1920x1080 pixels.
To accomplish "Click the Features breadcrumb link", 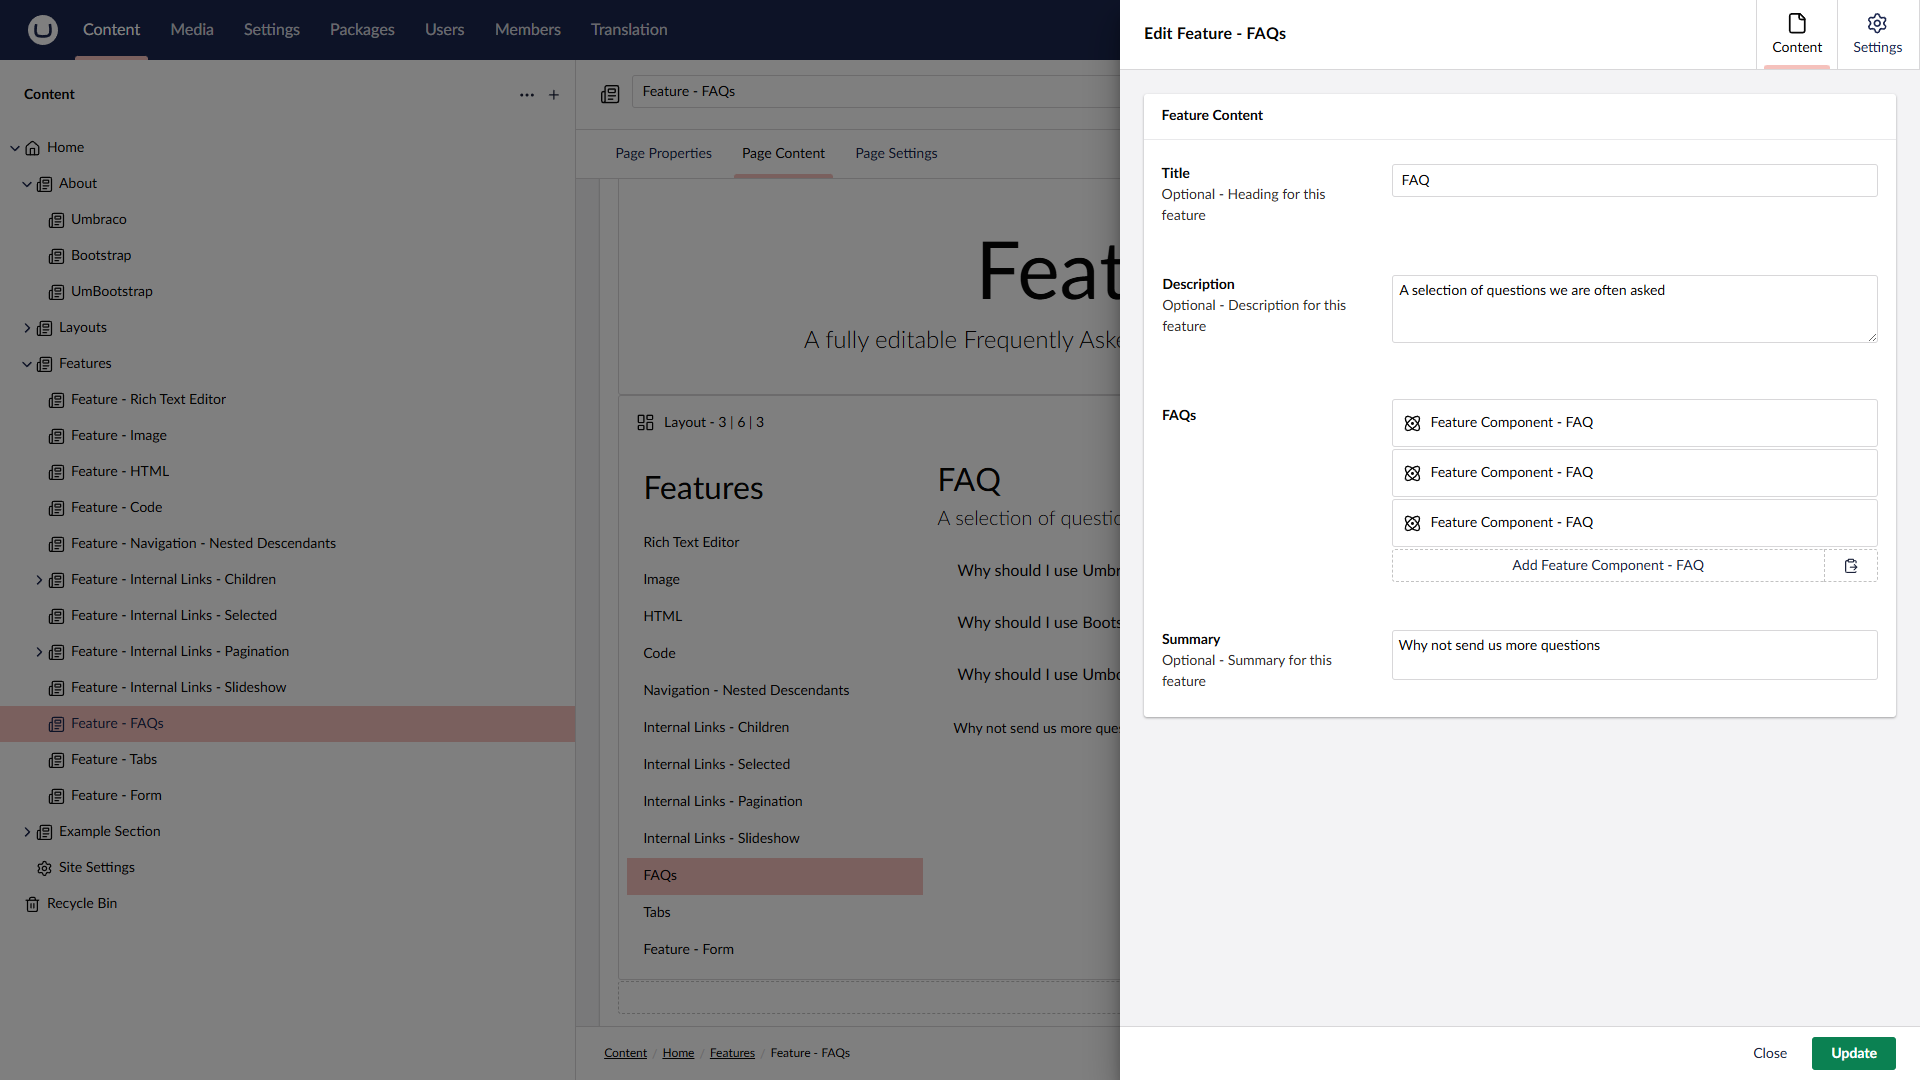I will click(732, 1053).
